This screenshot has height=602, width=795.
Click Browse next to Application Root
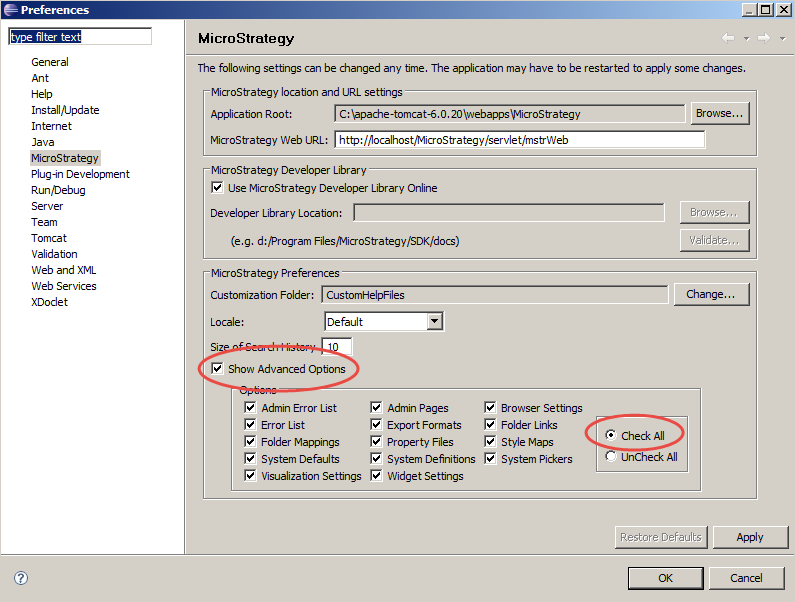tap(720, 114)
